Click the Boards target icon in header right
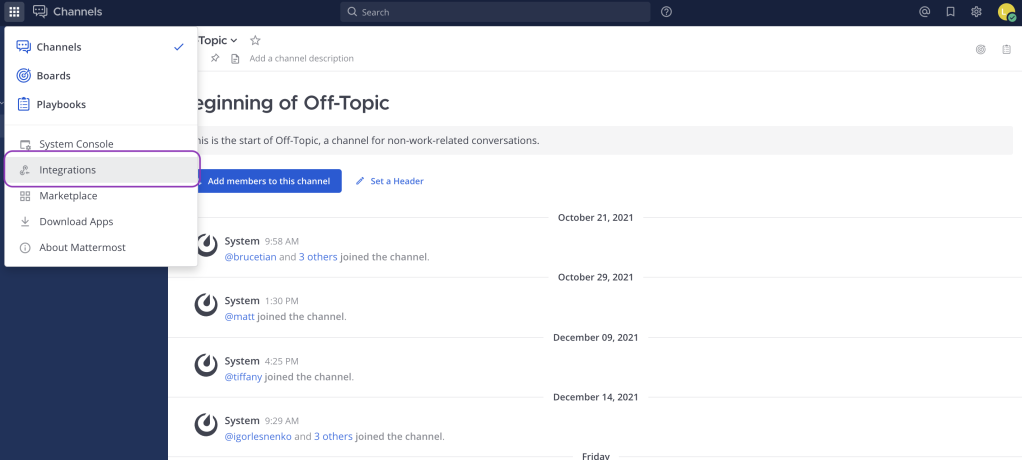 pyautogui.click(x=980, y=50)
